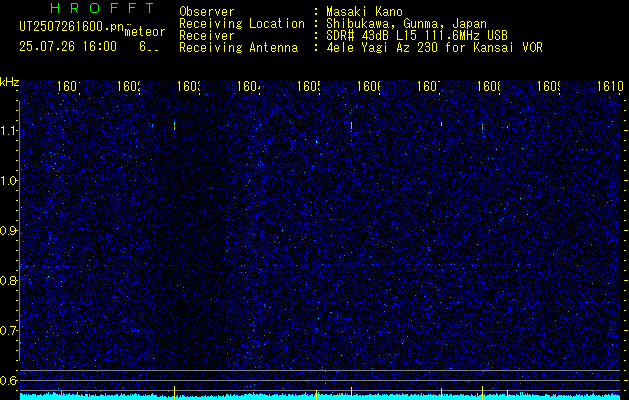Click the 1610 time axis label

[610, 86]
